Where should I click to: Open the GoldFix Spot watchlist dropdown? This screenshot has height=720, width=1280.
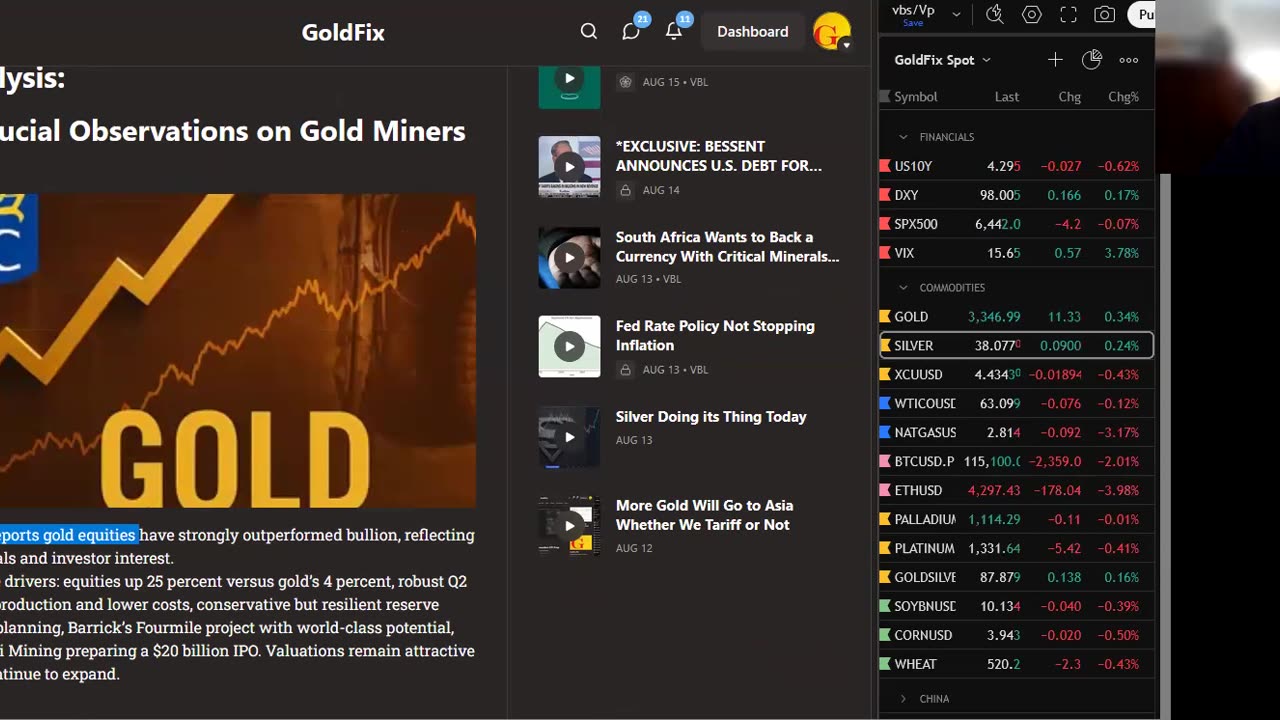942,60
